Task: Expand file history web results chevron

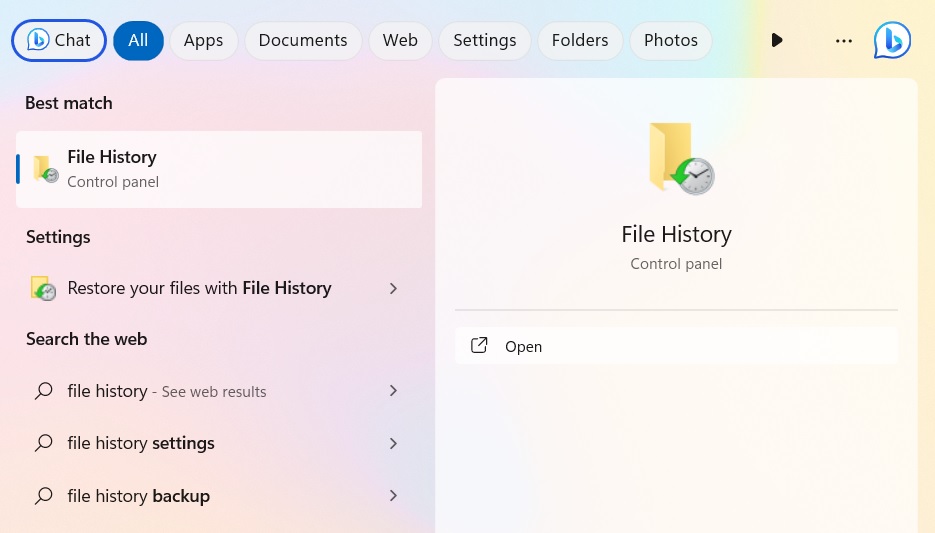Action: [393, 391]
